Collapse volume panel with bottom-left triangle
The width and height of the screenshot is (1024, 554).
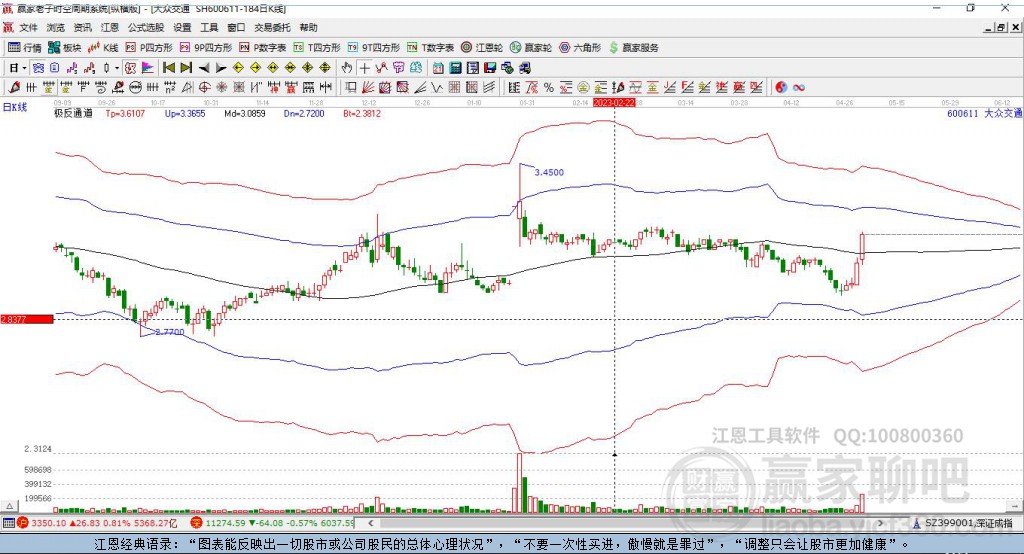10,506
